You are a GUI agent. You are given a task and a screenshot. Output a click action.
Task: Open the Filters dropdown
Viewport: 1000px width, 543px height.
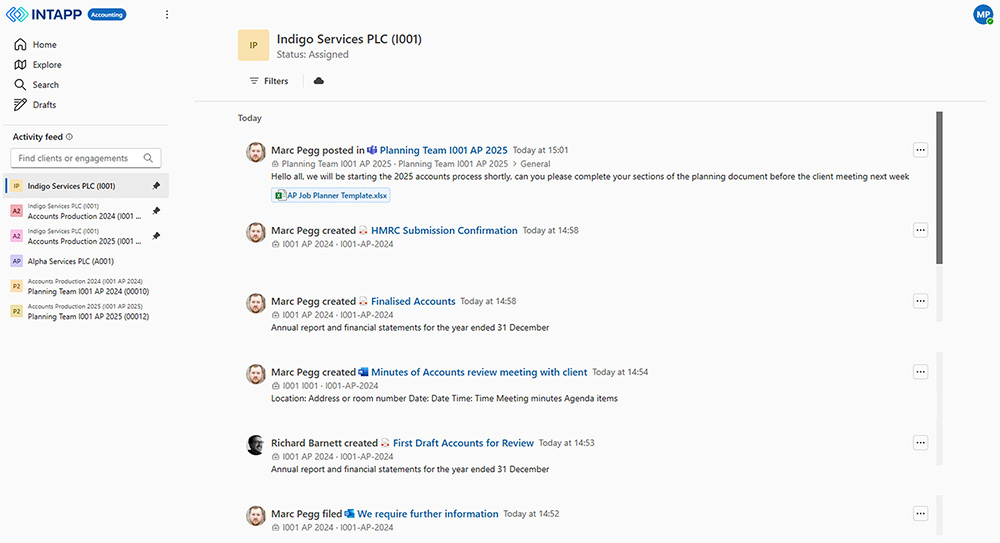tap(268, 81)
